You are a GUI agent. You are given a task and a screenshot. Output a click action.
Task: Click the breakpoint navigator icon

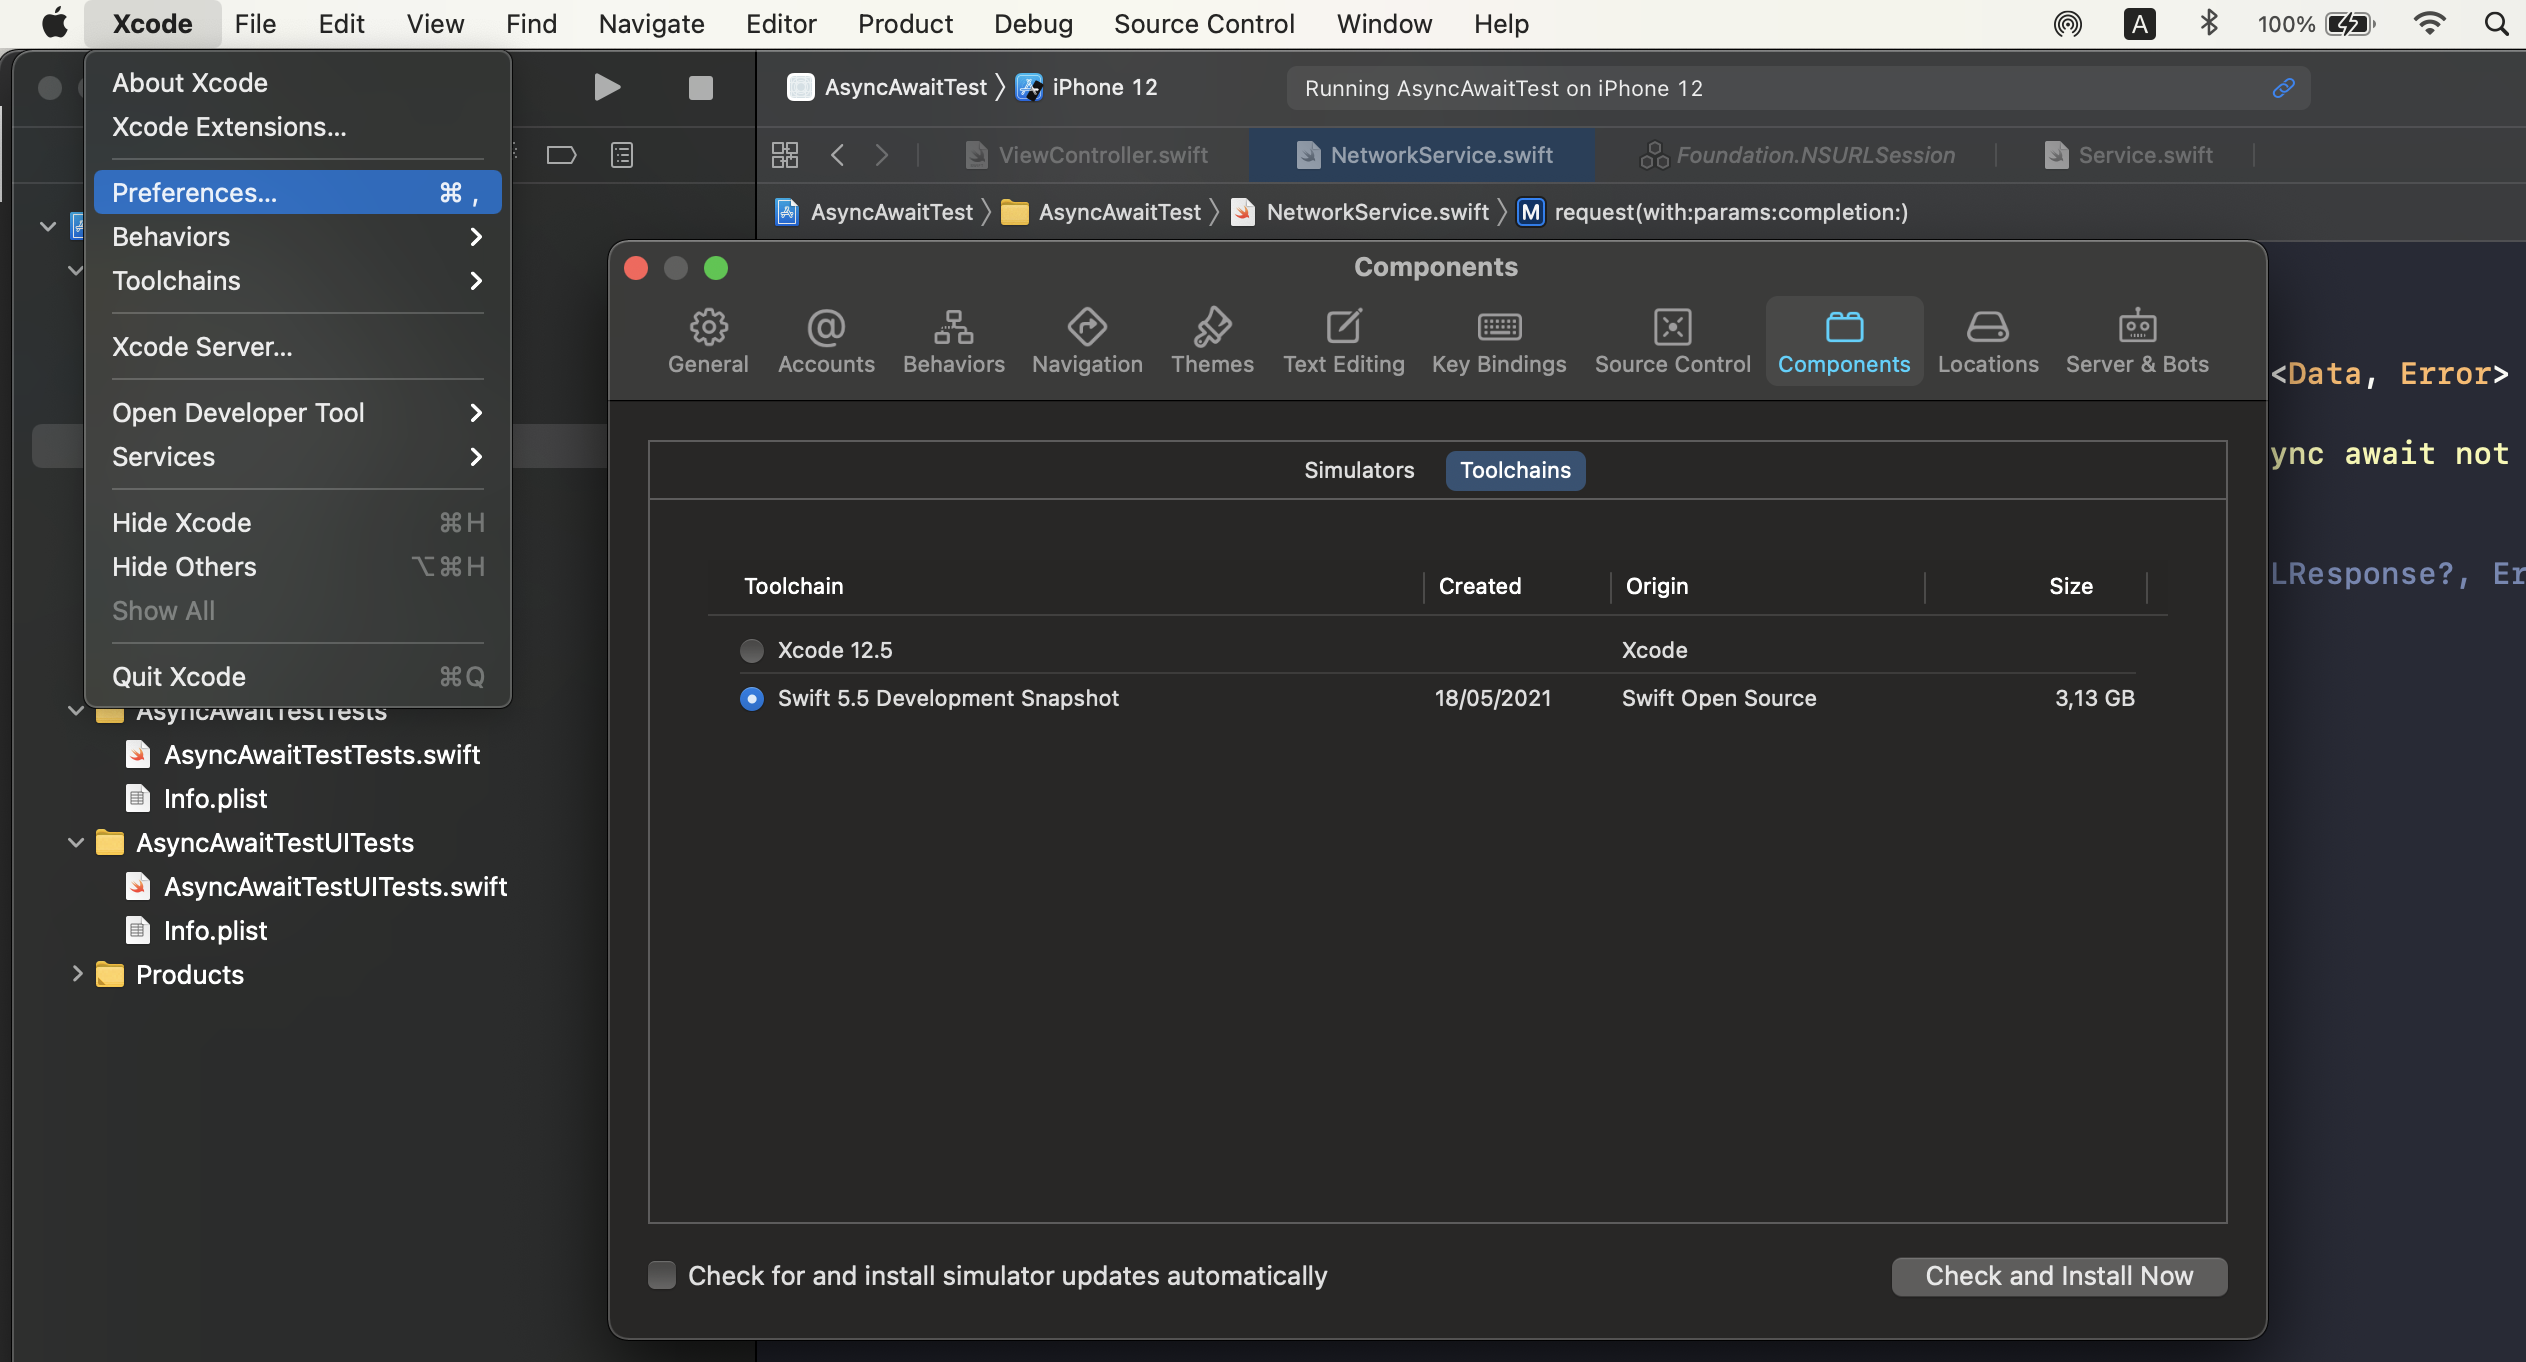click(561, 155)
